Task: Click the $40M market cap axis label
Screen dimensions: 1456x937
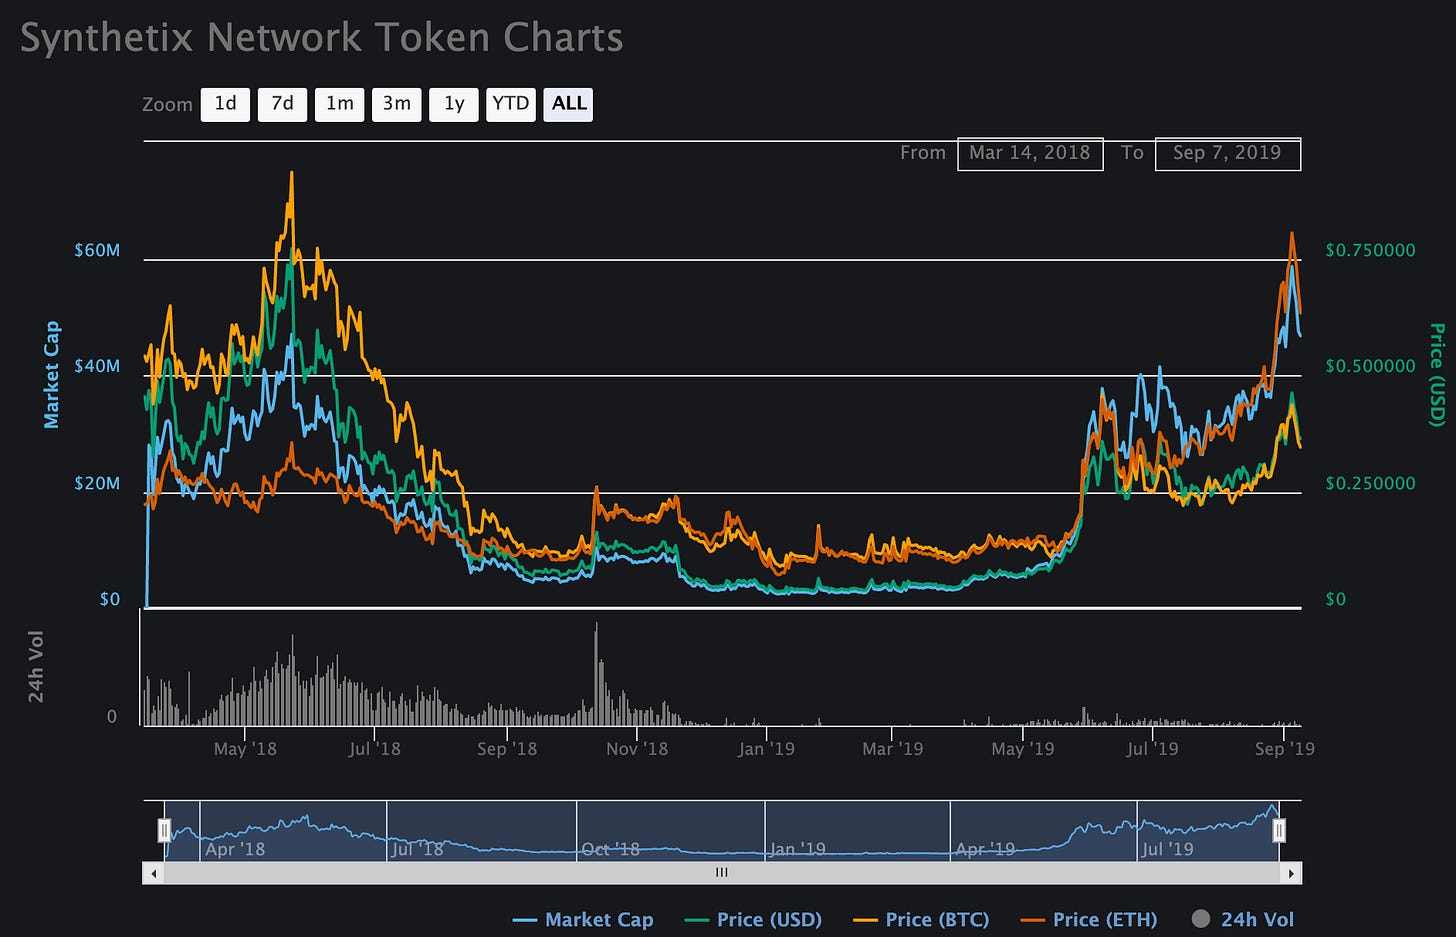Action: tap(97, 366)
